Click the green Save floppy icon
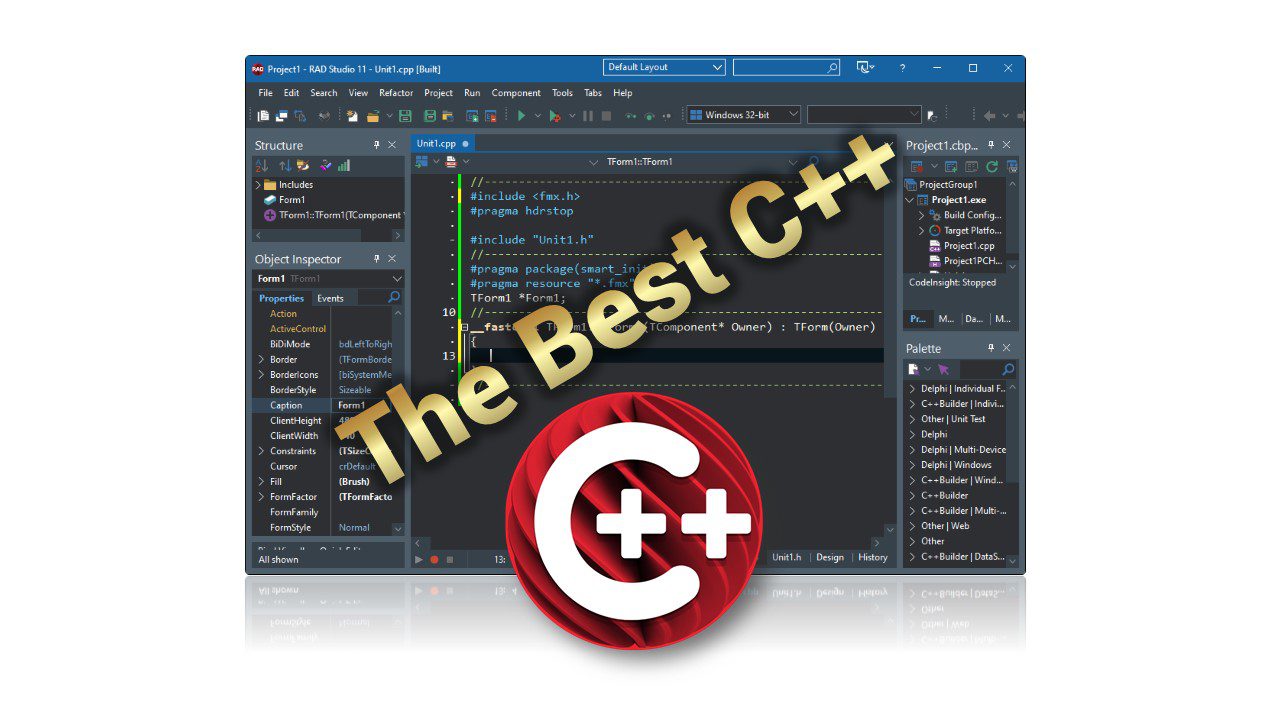1280x720 pixels. [405, 116]
